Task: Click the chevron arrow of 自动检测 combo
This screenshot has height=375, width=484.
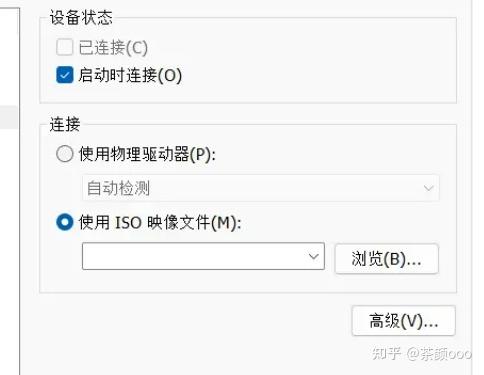Action: coord(428,188)
